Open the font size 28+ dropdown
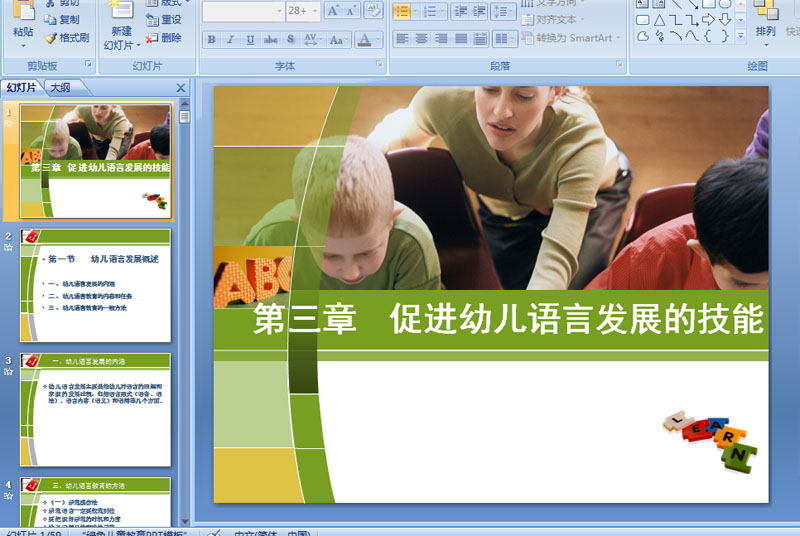This screenshot has height=536, width=800. click(x=315, y=11)
